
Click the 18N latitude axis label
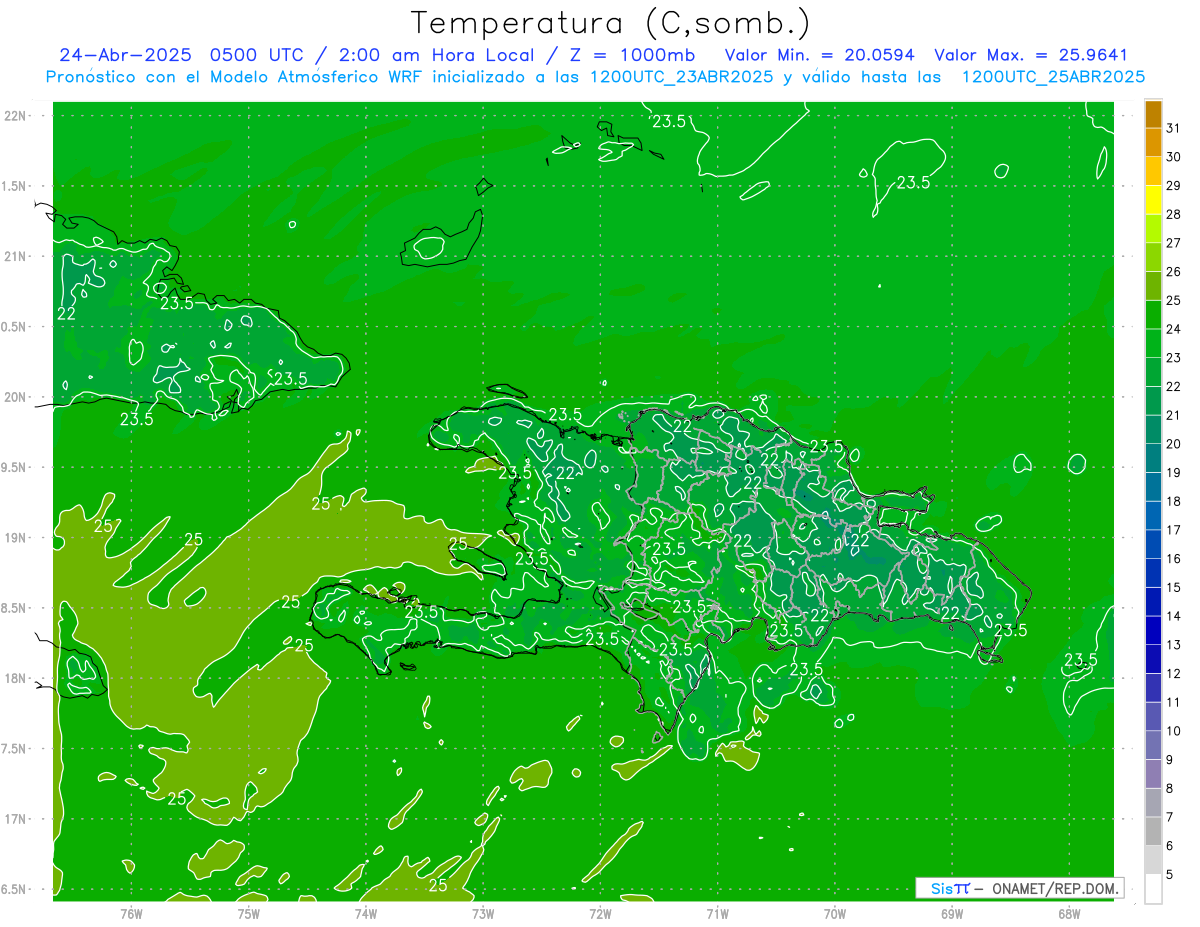point(15,678)
